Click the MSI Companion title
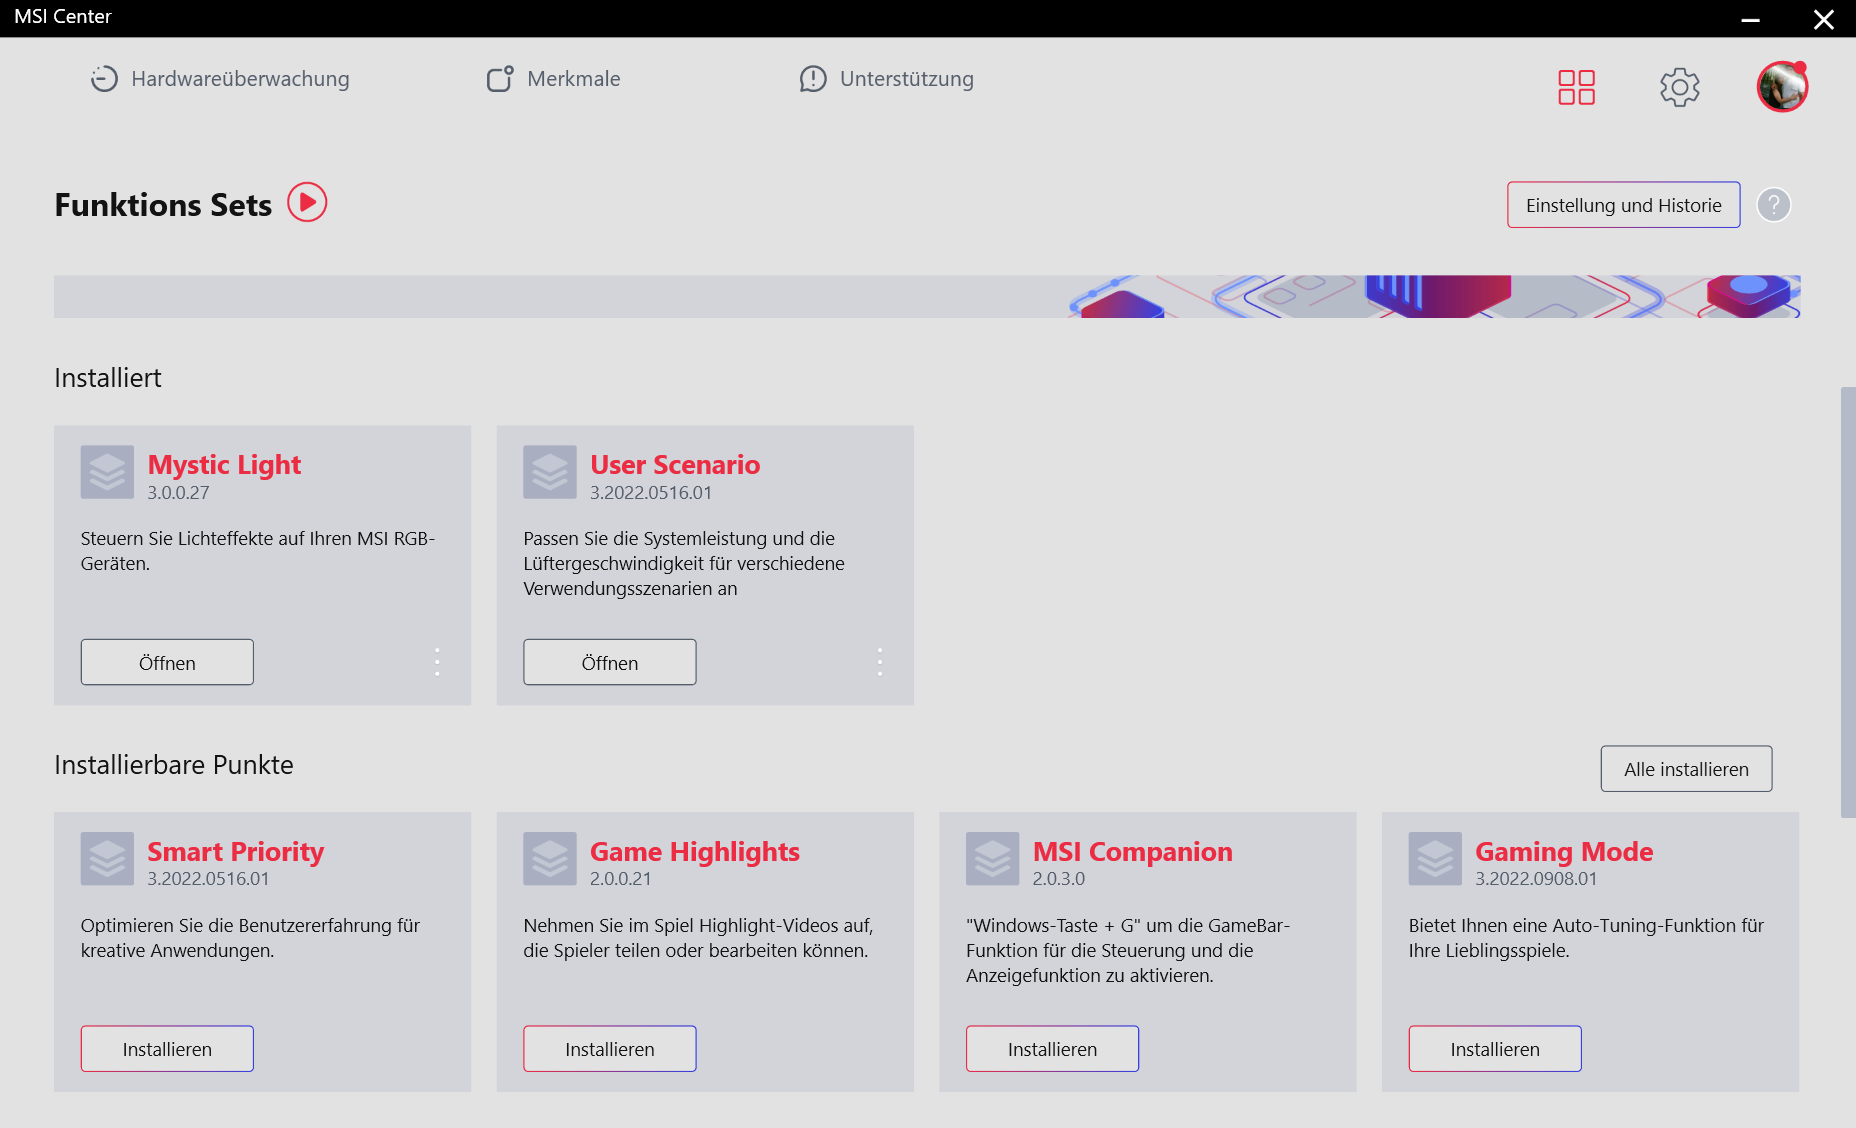 tap(1133, 851)
